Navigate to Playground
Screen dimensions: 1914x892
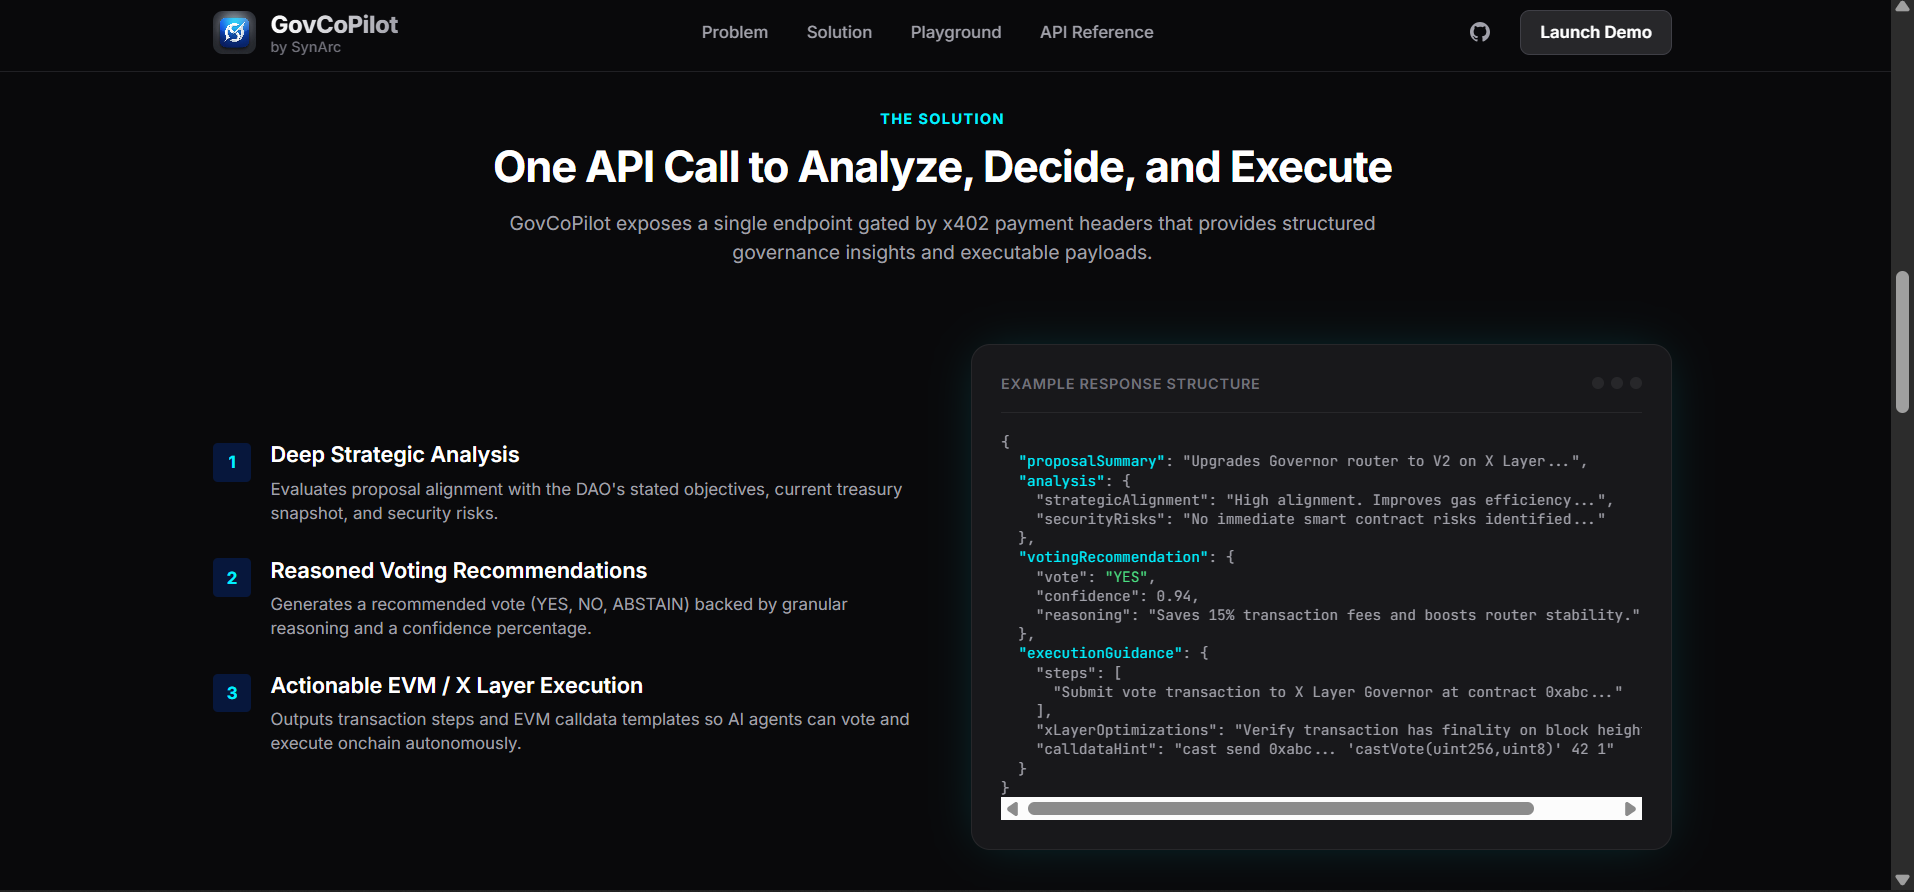[956, 32]
